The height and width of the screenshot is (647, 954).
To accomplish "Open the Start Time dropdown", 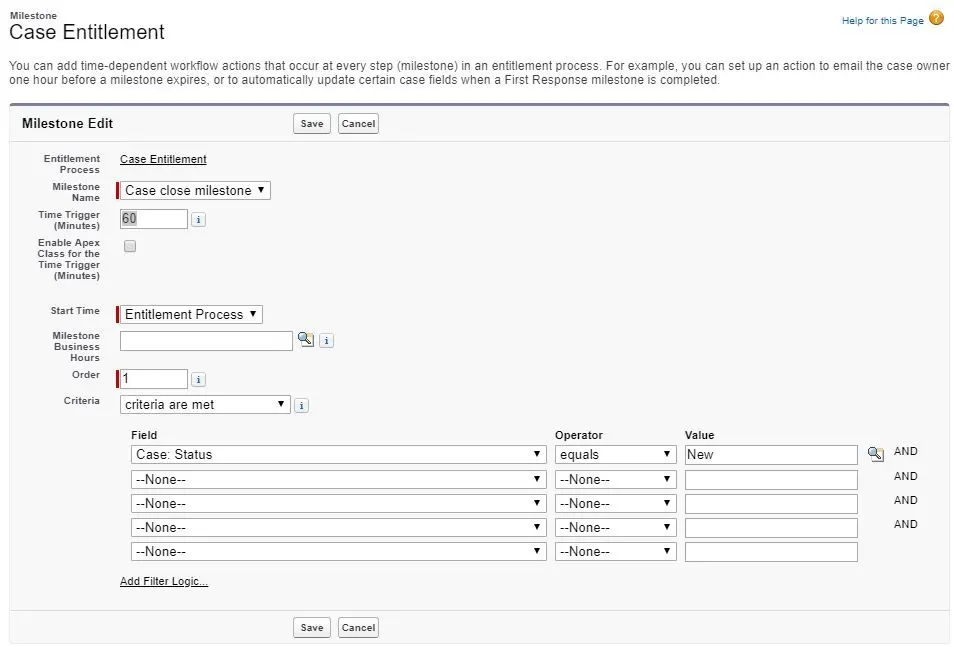I will tap(191, 315).
